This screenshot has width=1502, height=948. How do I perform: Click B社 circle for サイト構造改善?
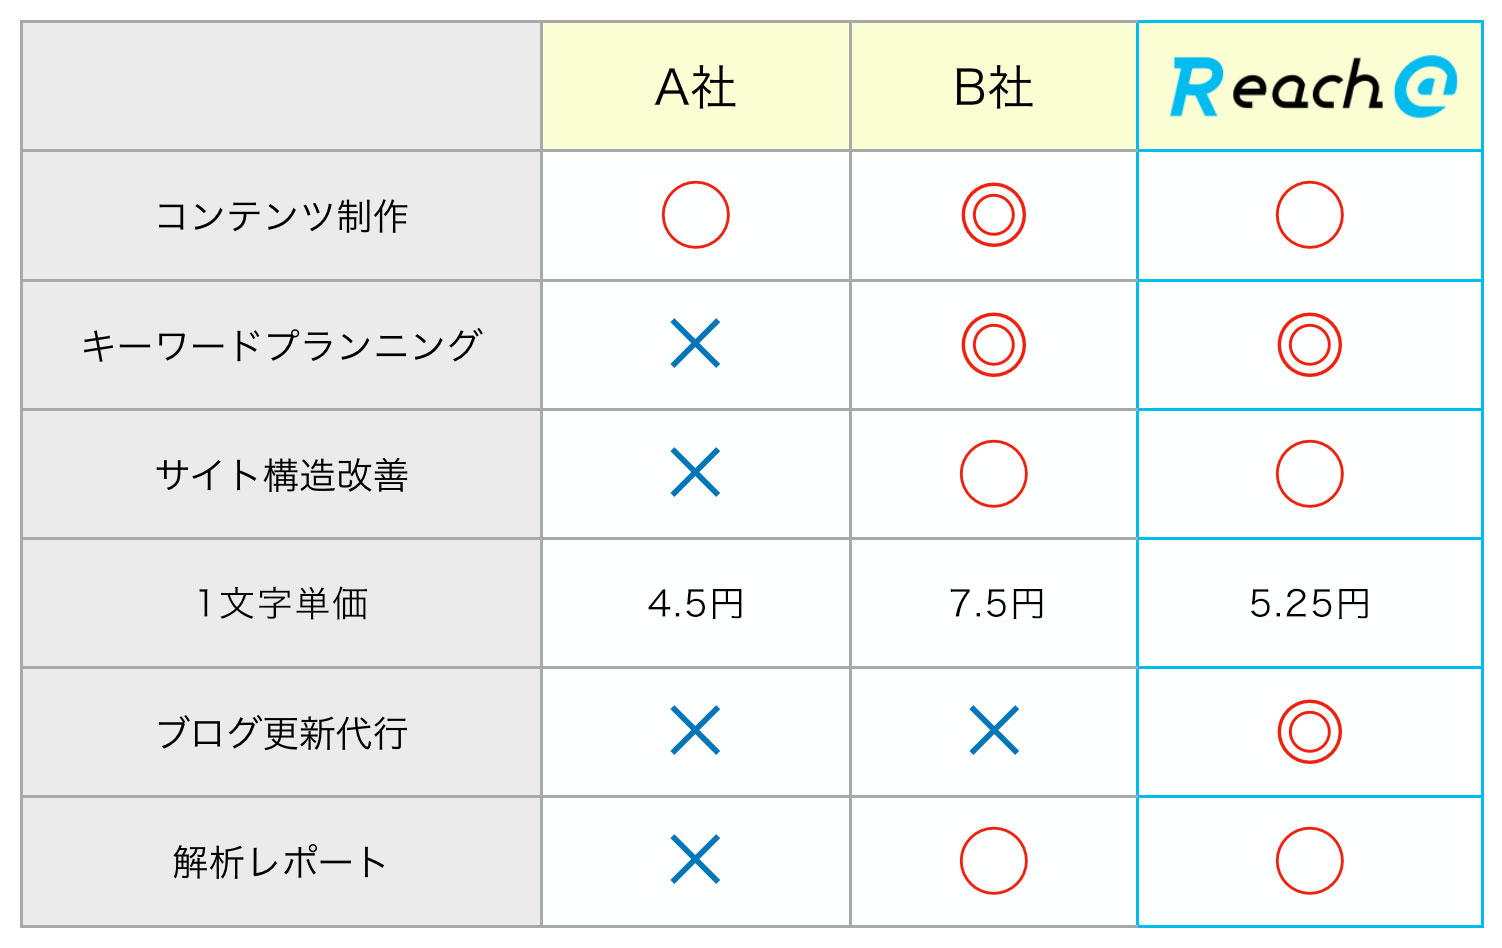pyautogui.click(x=993, y=473)
